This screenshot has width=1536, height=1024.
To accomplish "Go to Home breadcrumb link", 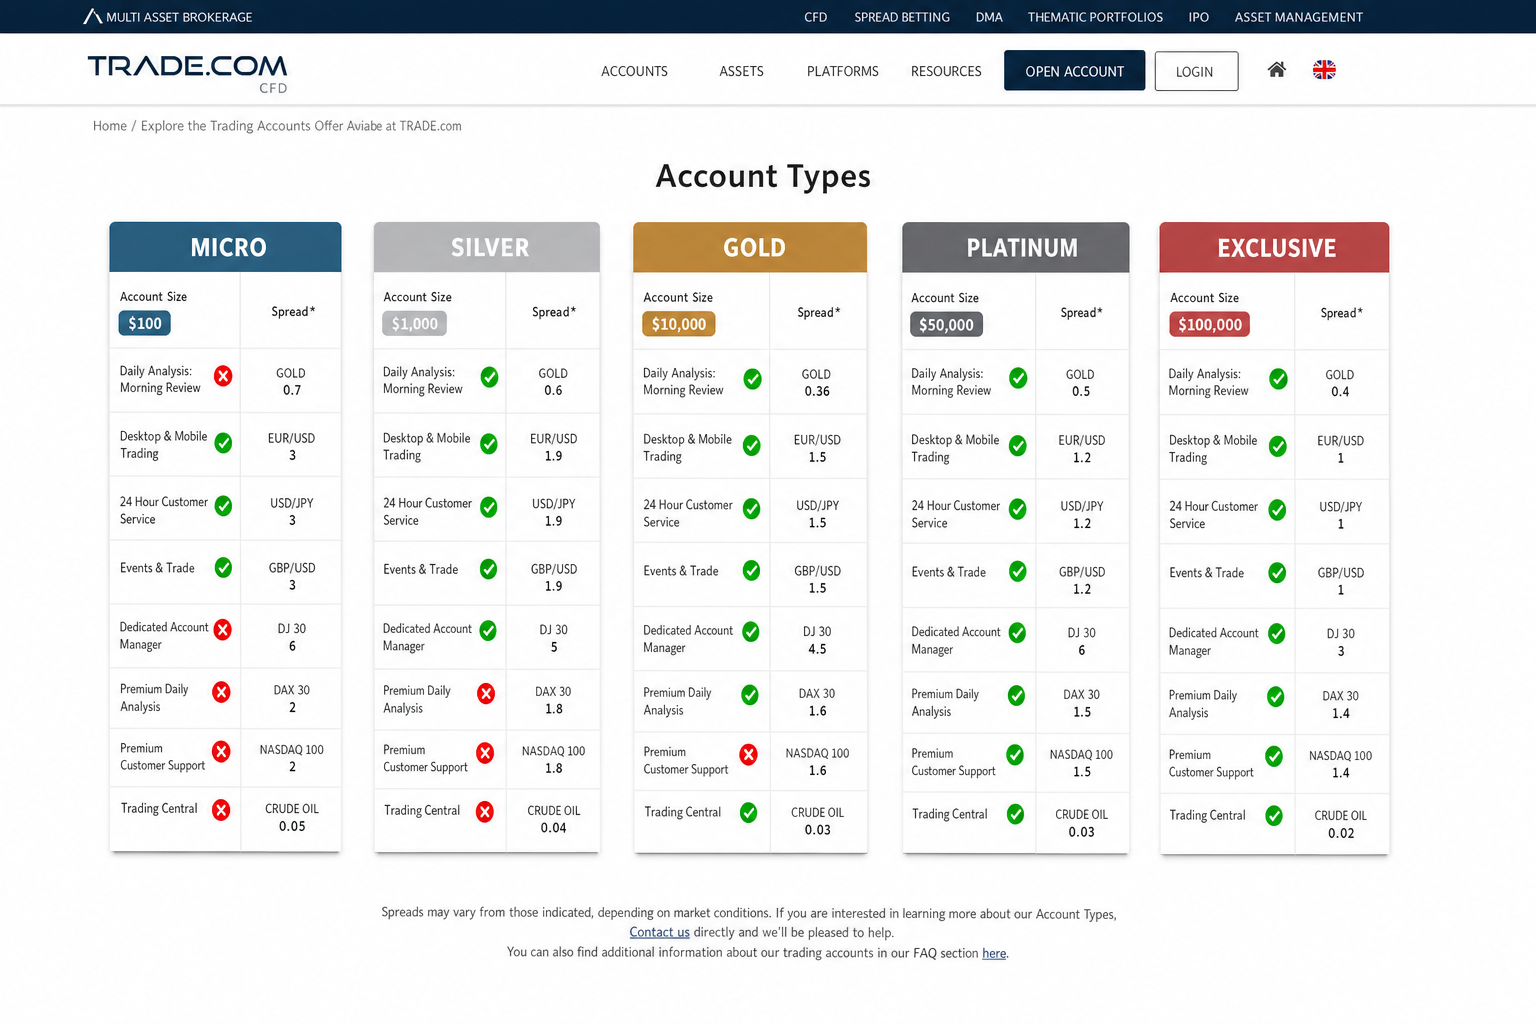I will pyautogui.click(x=110, y=126).
